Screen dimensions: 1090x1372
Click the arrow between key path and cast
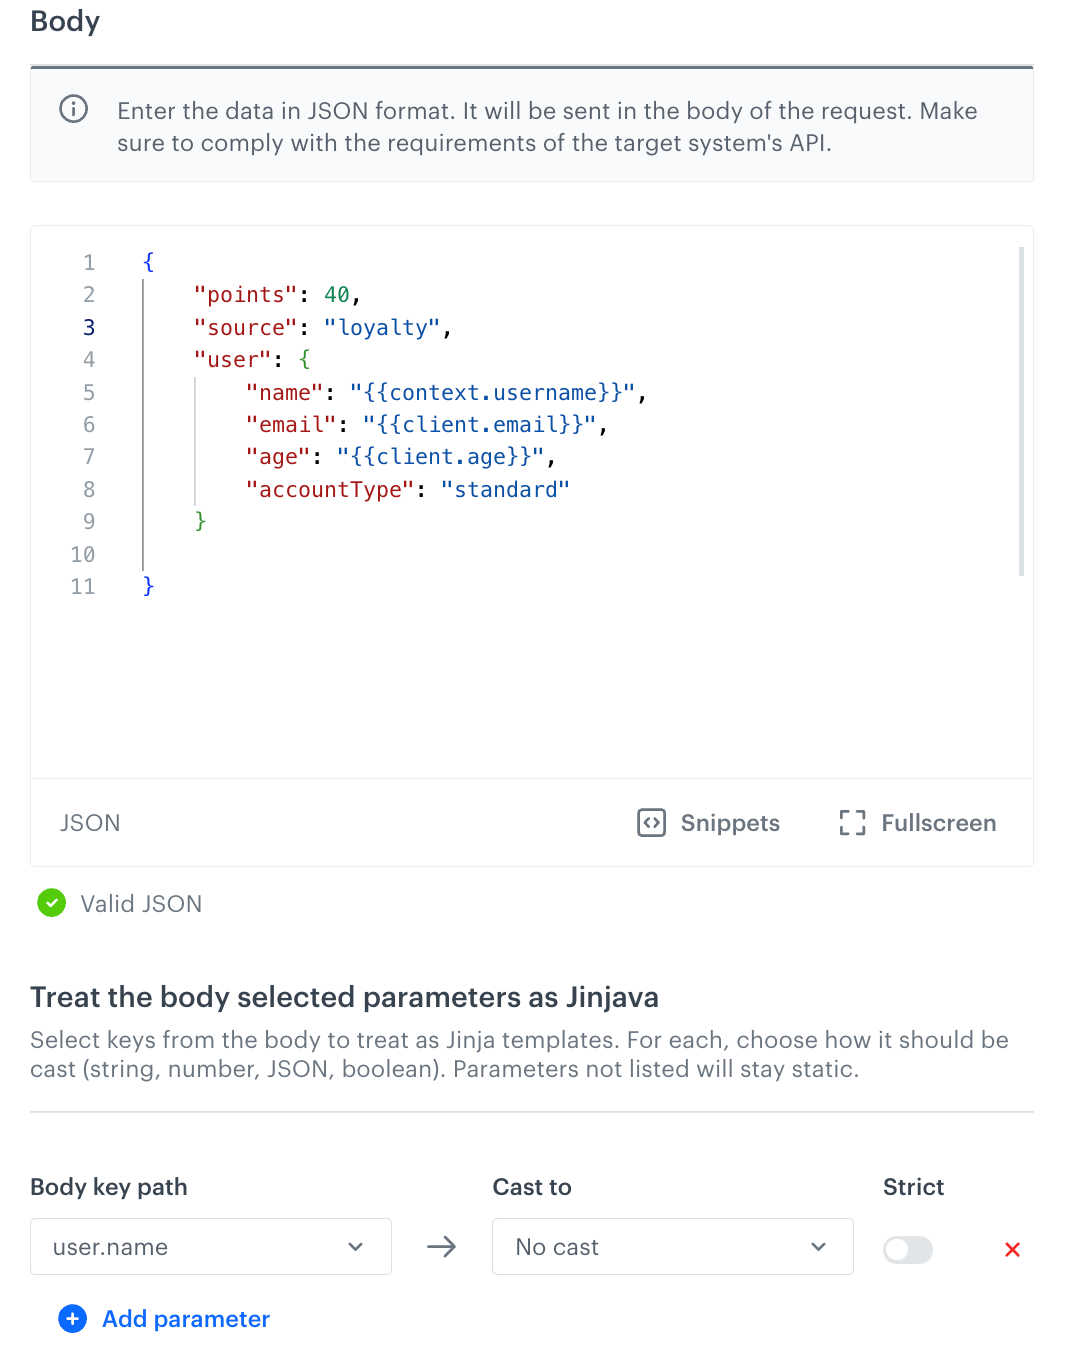(441, 1247)
